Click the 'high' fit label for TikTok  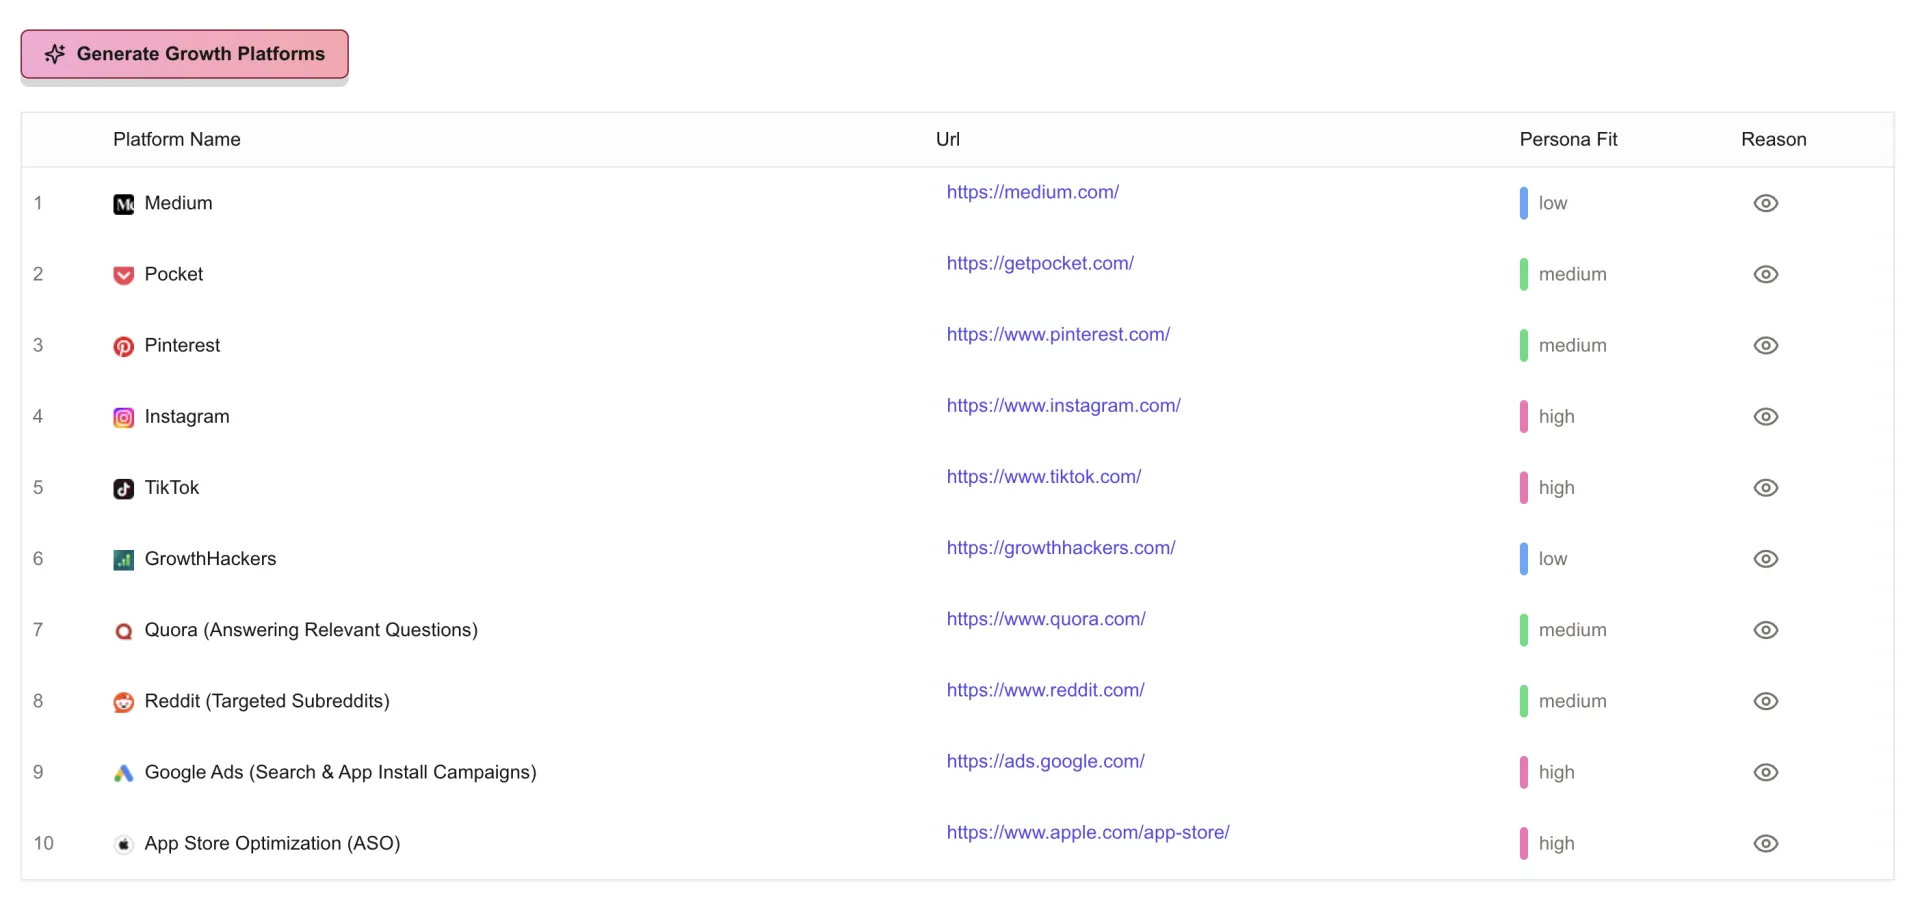[x=1557, y=487]
